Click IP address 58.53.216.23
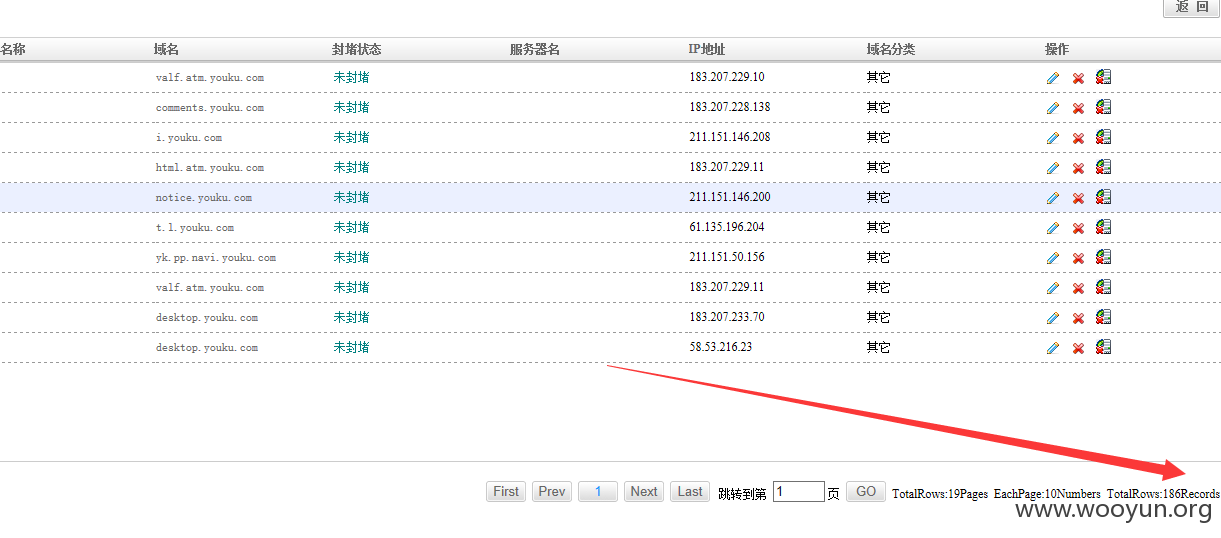 click(x=721, y=347)
